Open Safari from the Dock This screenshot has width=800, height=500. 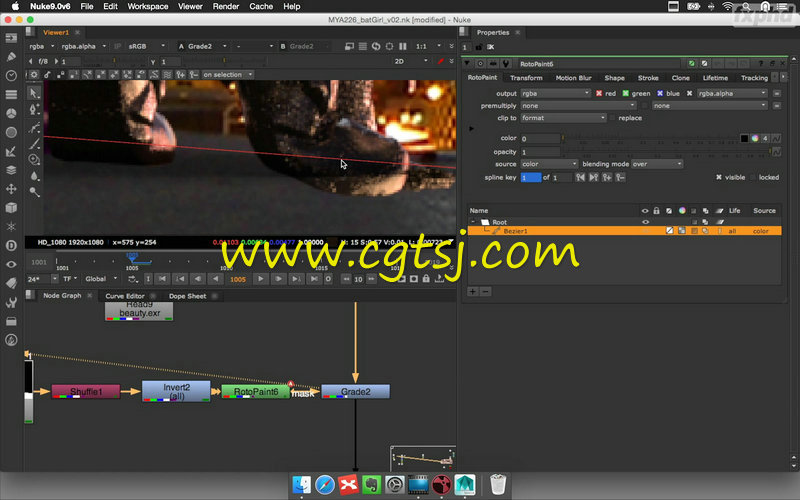pyautogui.click(x=325, y=484)
